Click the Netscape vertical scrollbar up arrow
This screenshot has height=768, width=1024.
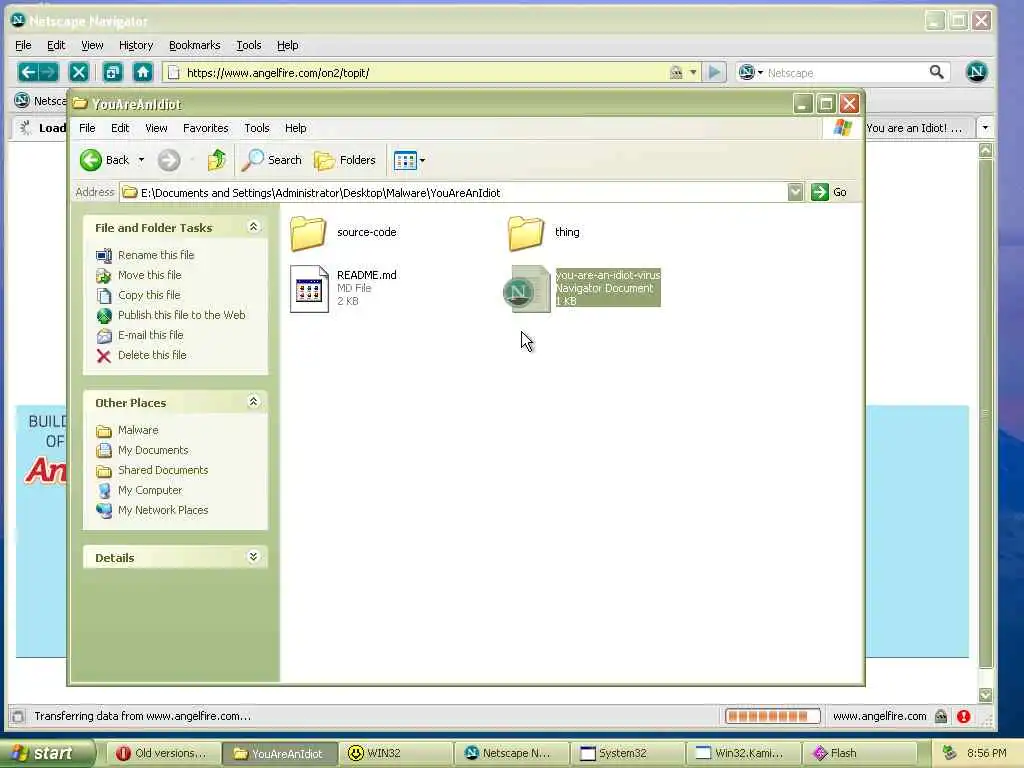(x=985, y=150)
